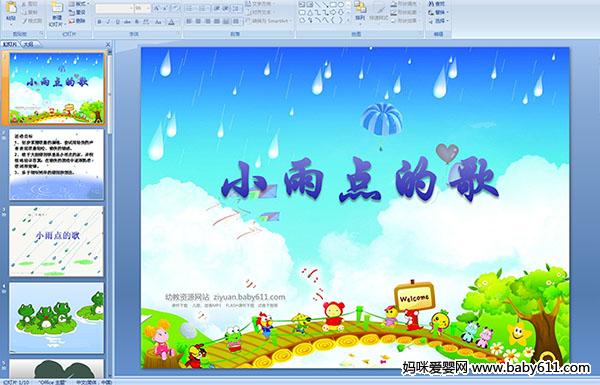The width and height of the screenshot is (600, 385).
Task: Switch to the Slides pane tab
Action: [10, 44]
